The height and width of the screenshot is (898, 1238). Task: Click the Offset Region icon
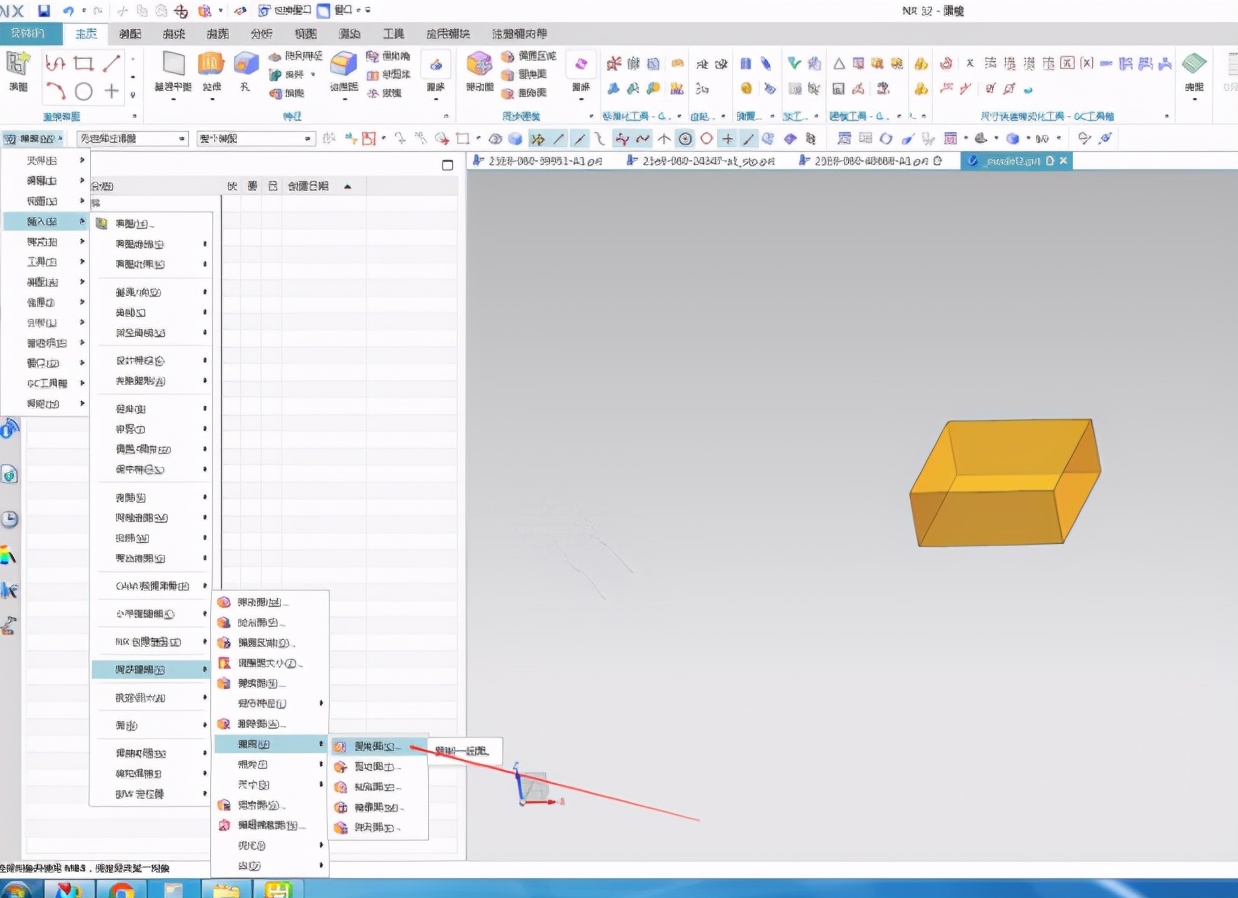pyautogui.click(x=508, y=57)
